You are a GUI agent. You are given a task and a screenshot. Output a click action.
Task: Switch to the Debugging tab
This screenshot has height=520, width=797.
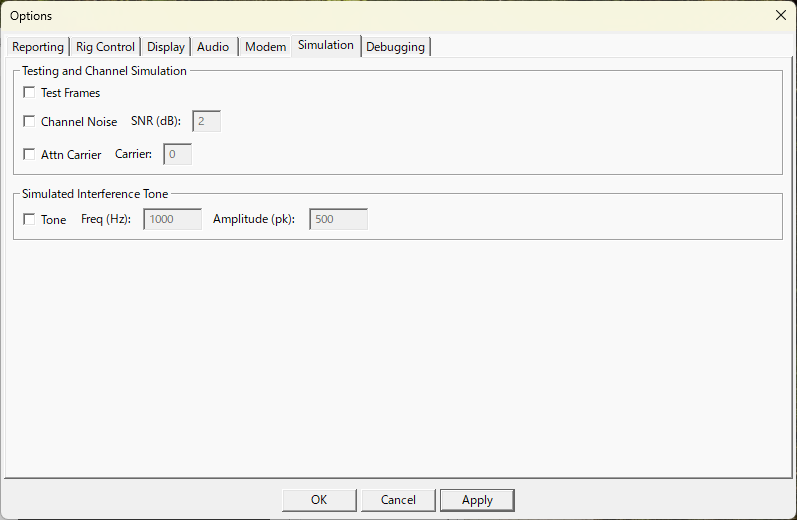(x=395, y=47)
